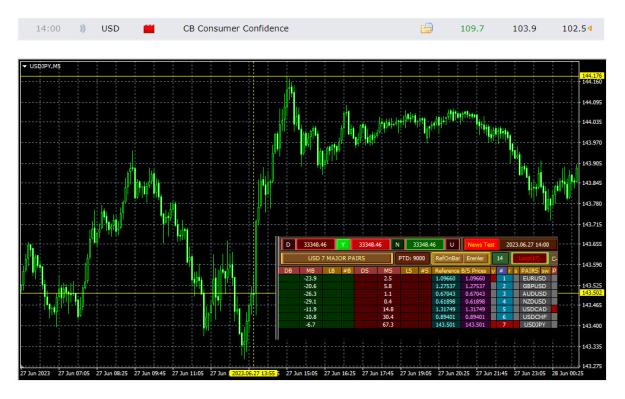The image size is (625, 399).
Task: Click the dark red button right of 14
Action: click(x=529, y=258)
